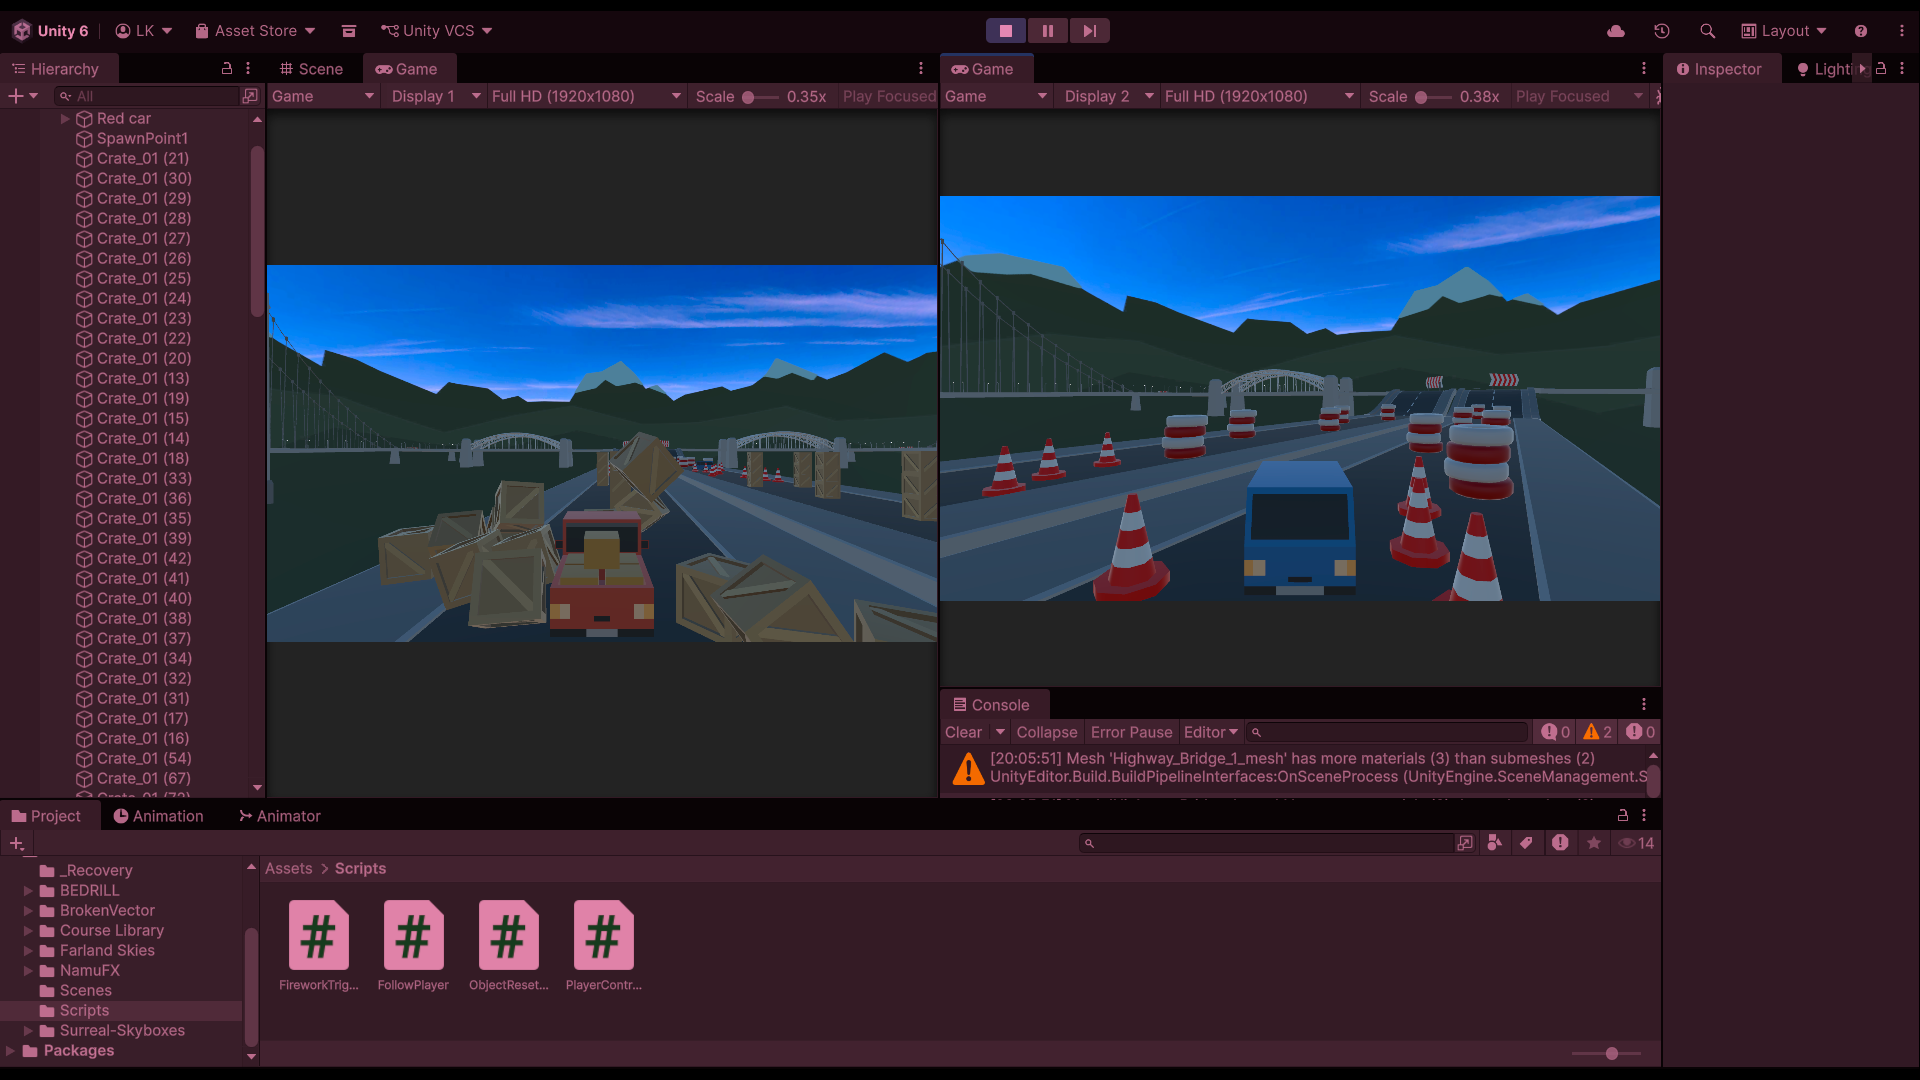Screen dimensions: 1920x1080
Task: Select the Scenes folder in Project
Action: 85,990
